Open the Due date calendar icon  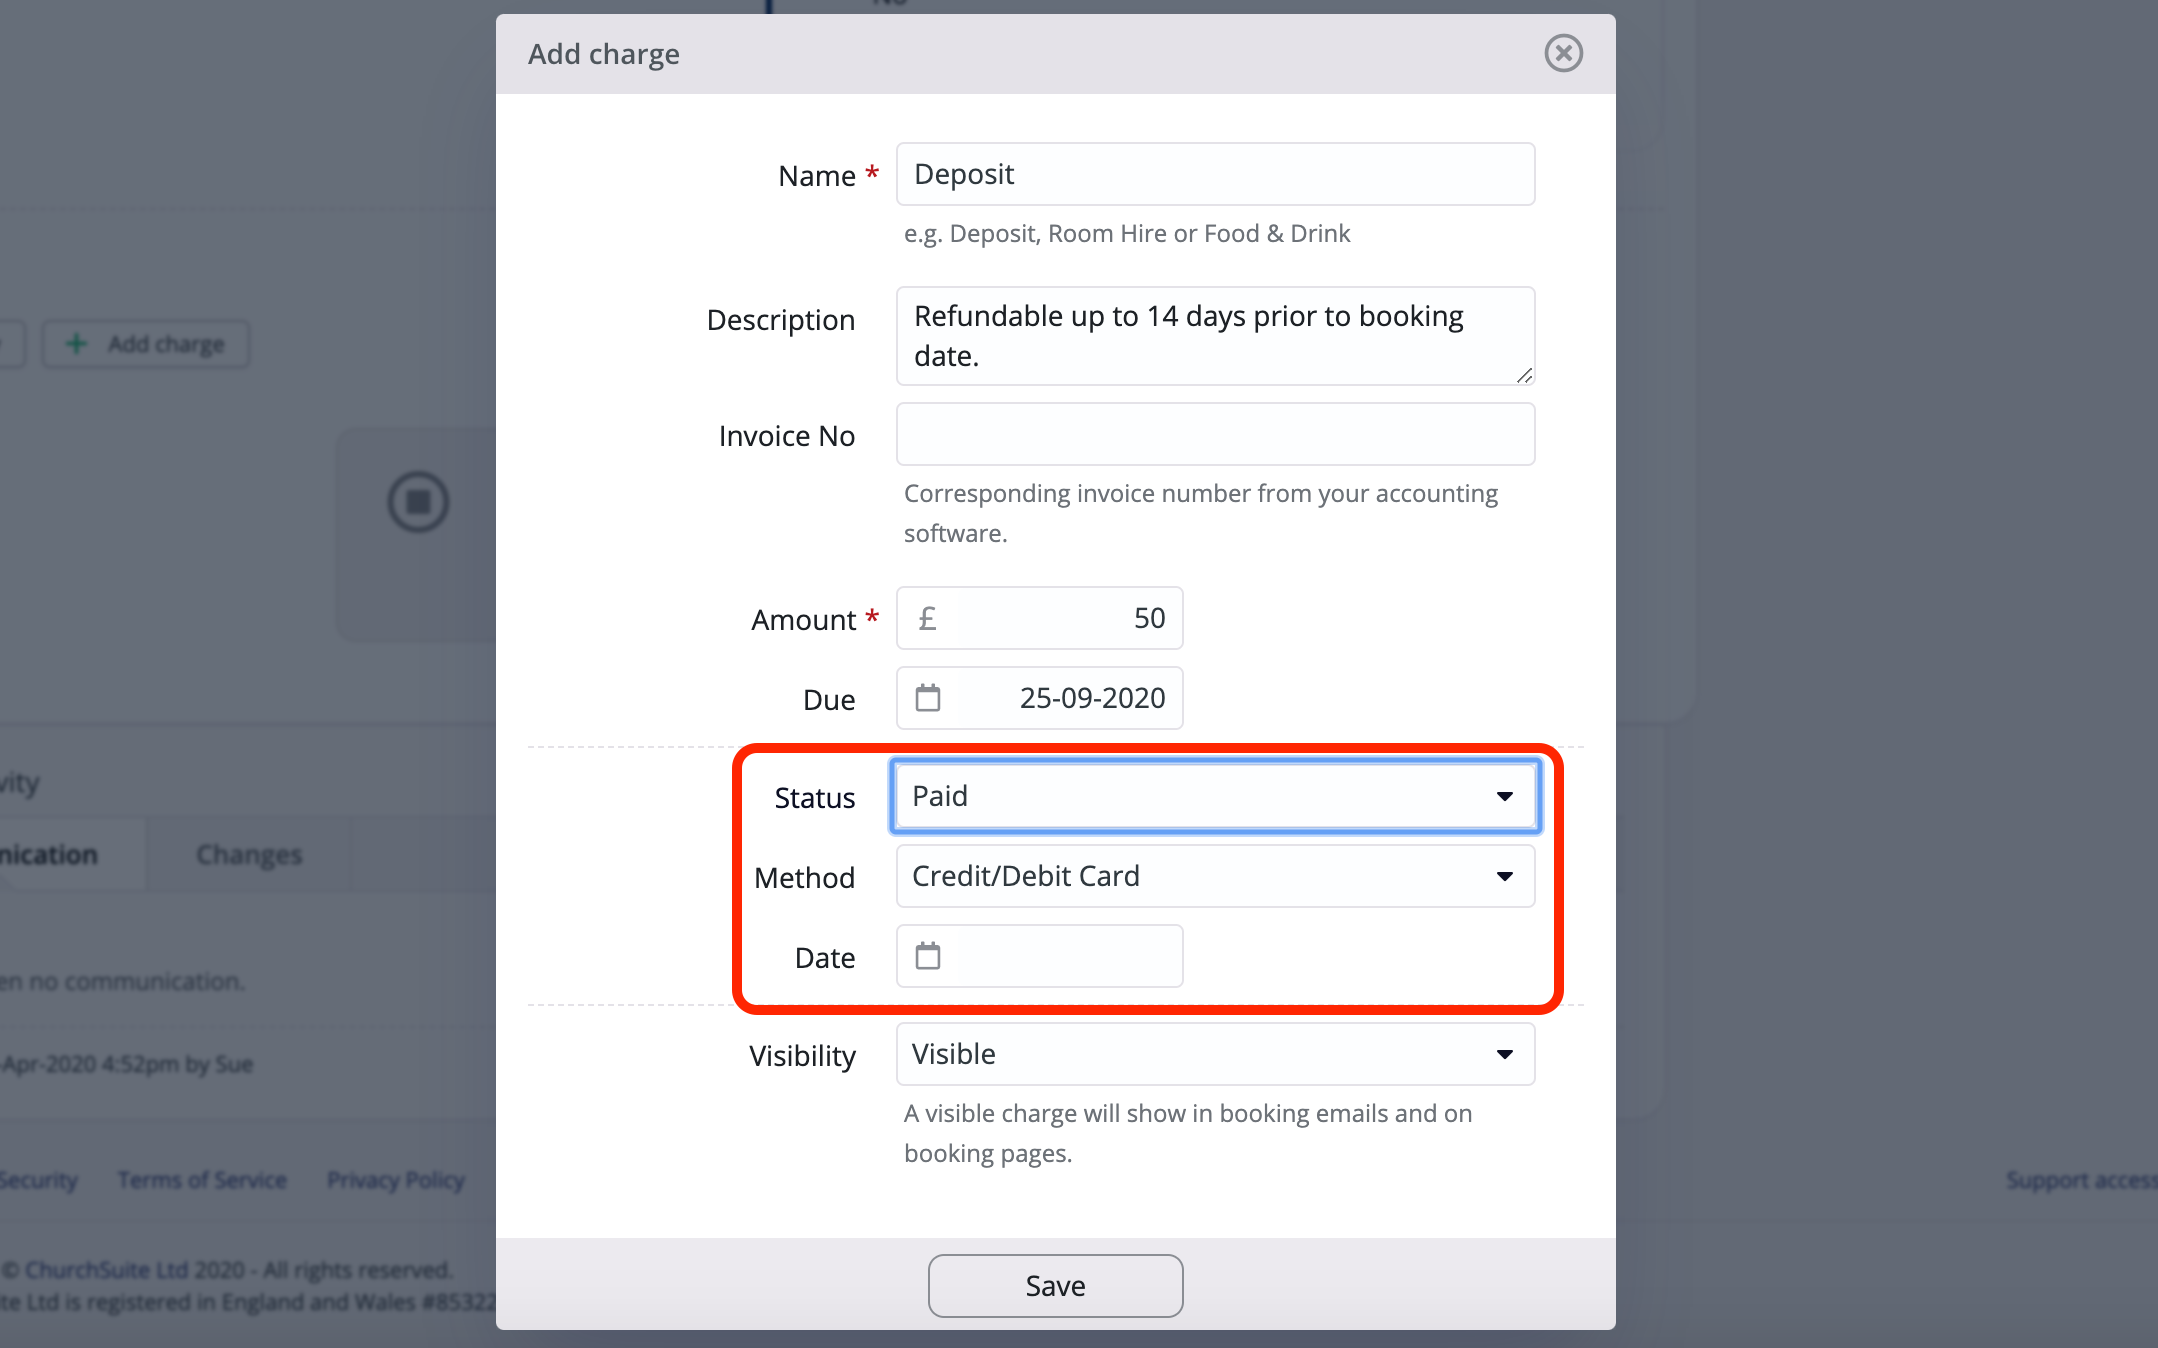click(928, 697)
